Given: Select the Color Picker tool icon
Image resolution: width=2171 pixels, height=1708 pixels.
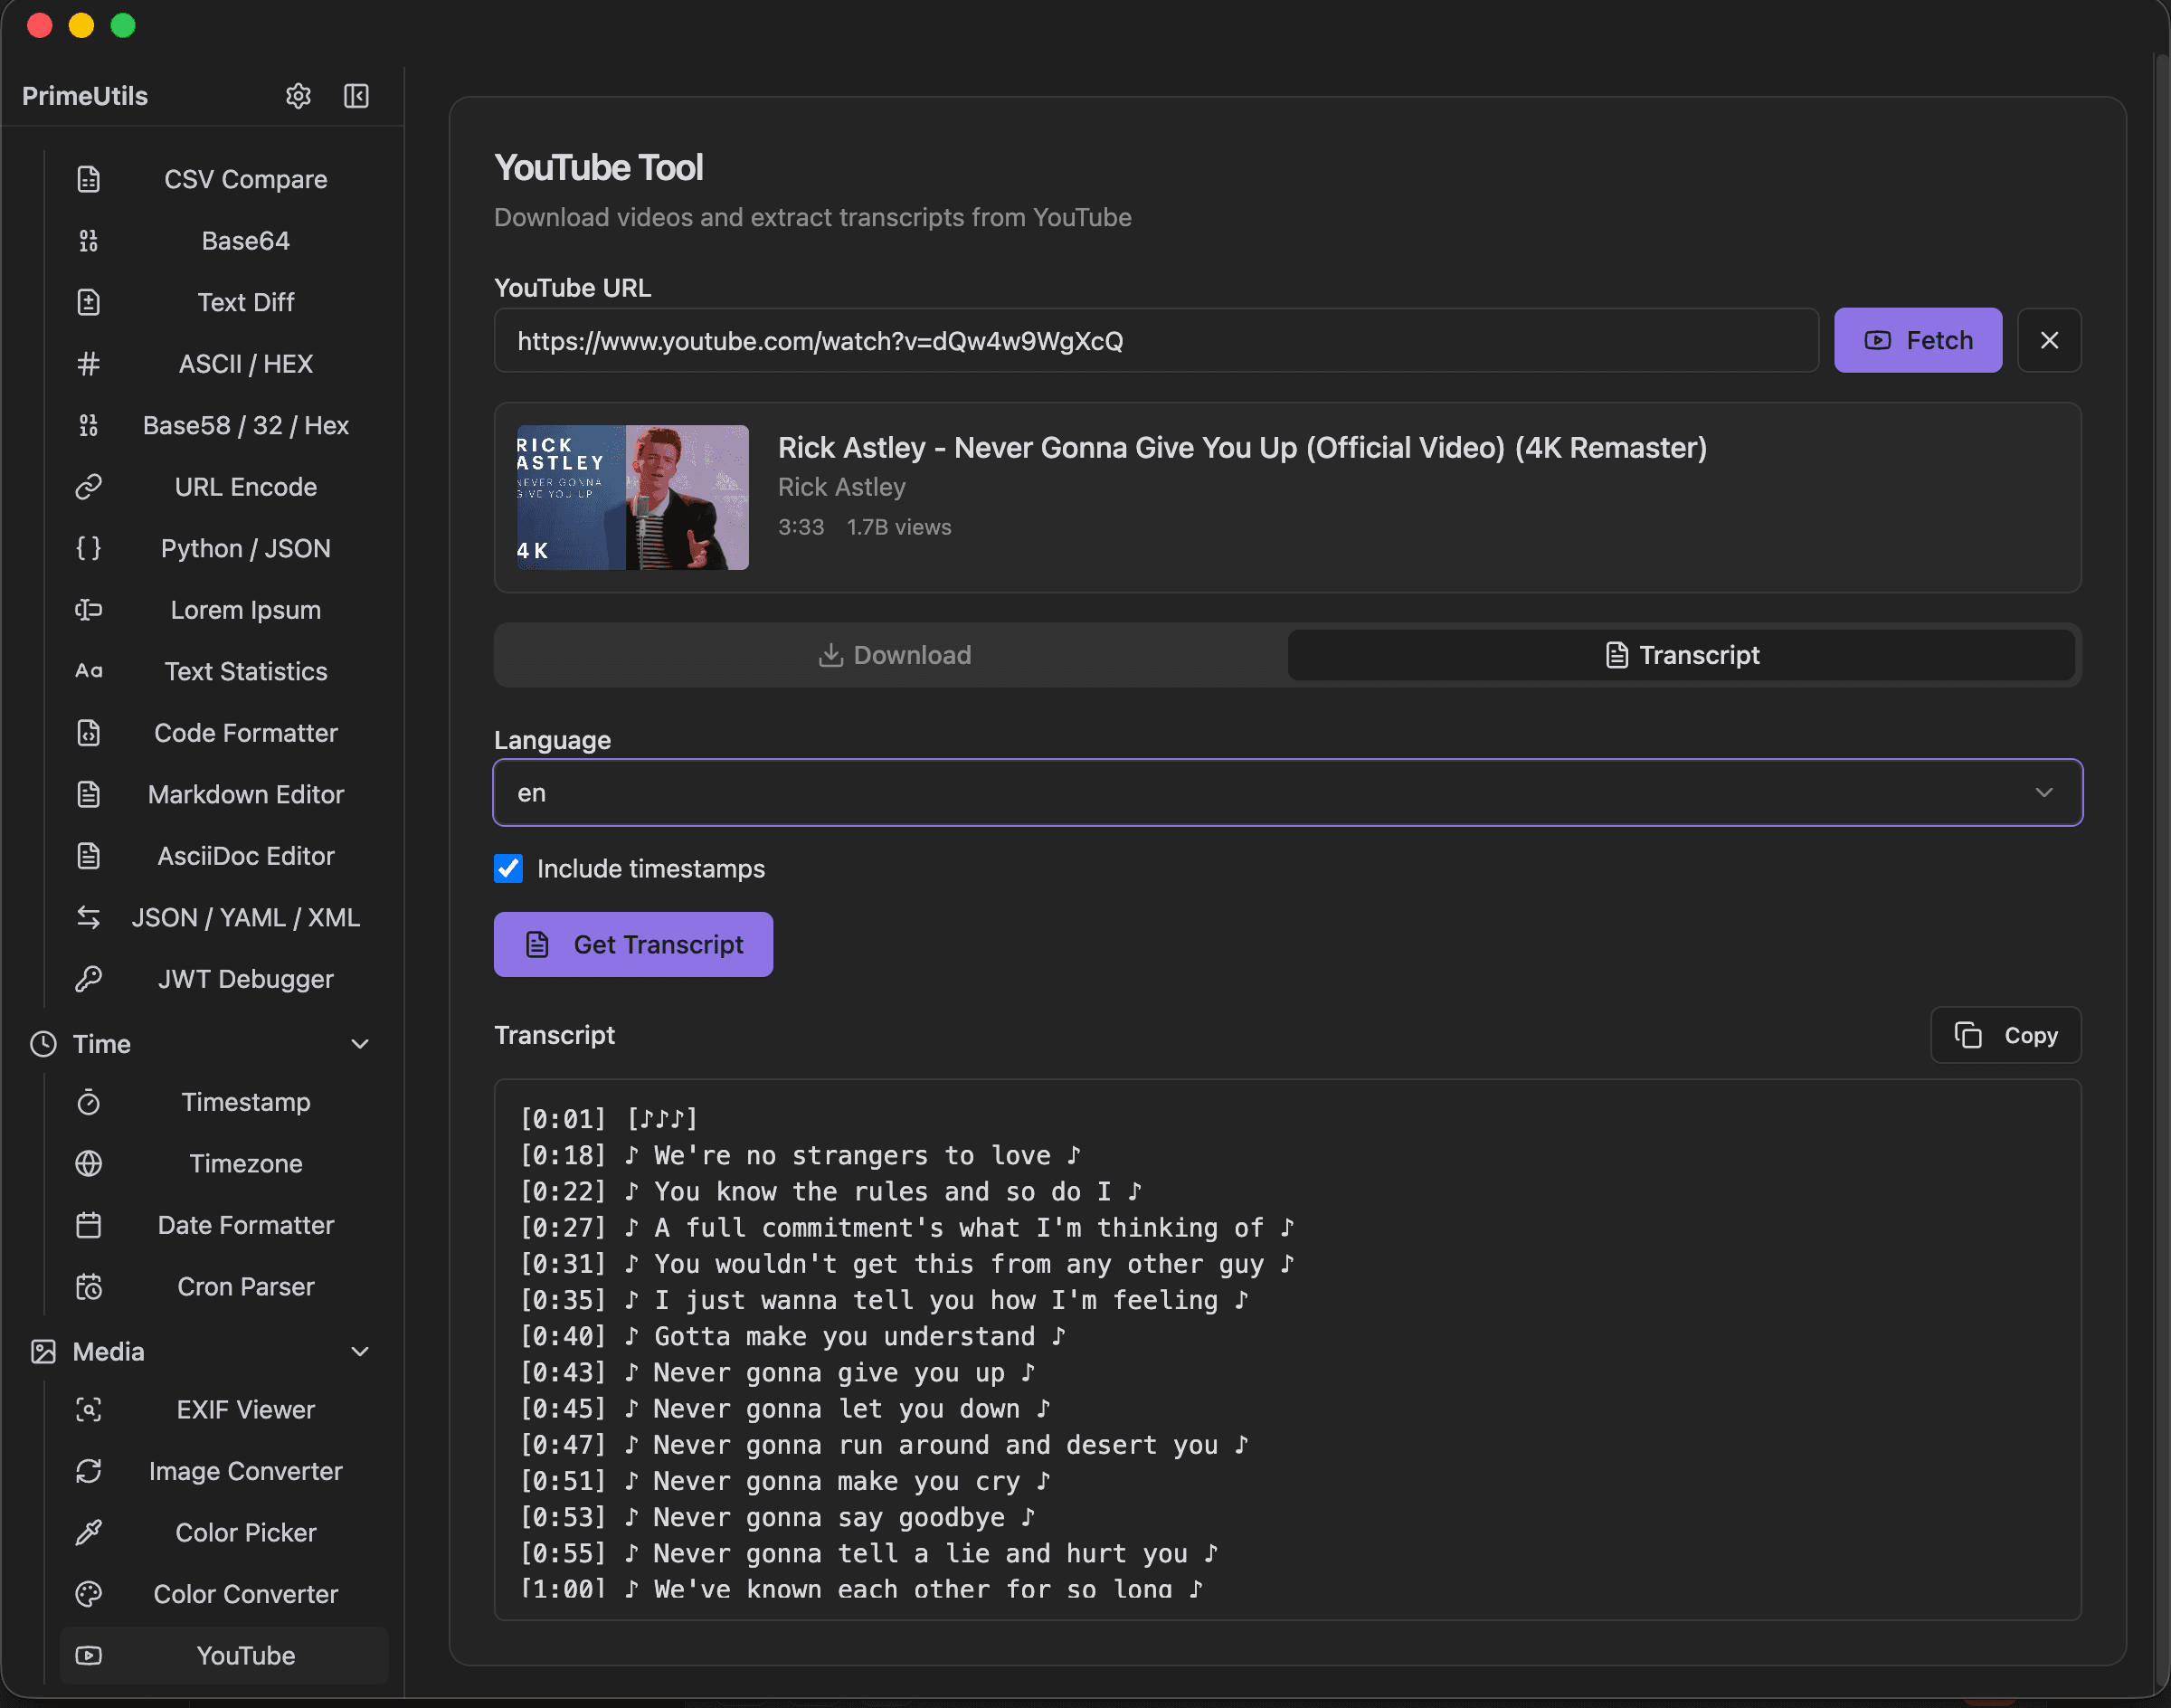Looking at the screenshot, I should coord(89,1532).
